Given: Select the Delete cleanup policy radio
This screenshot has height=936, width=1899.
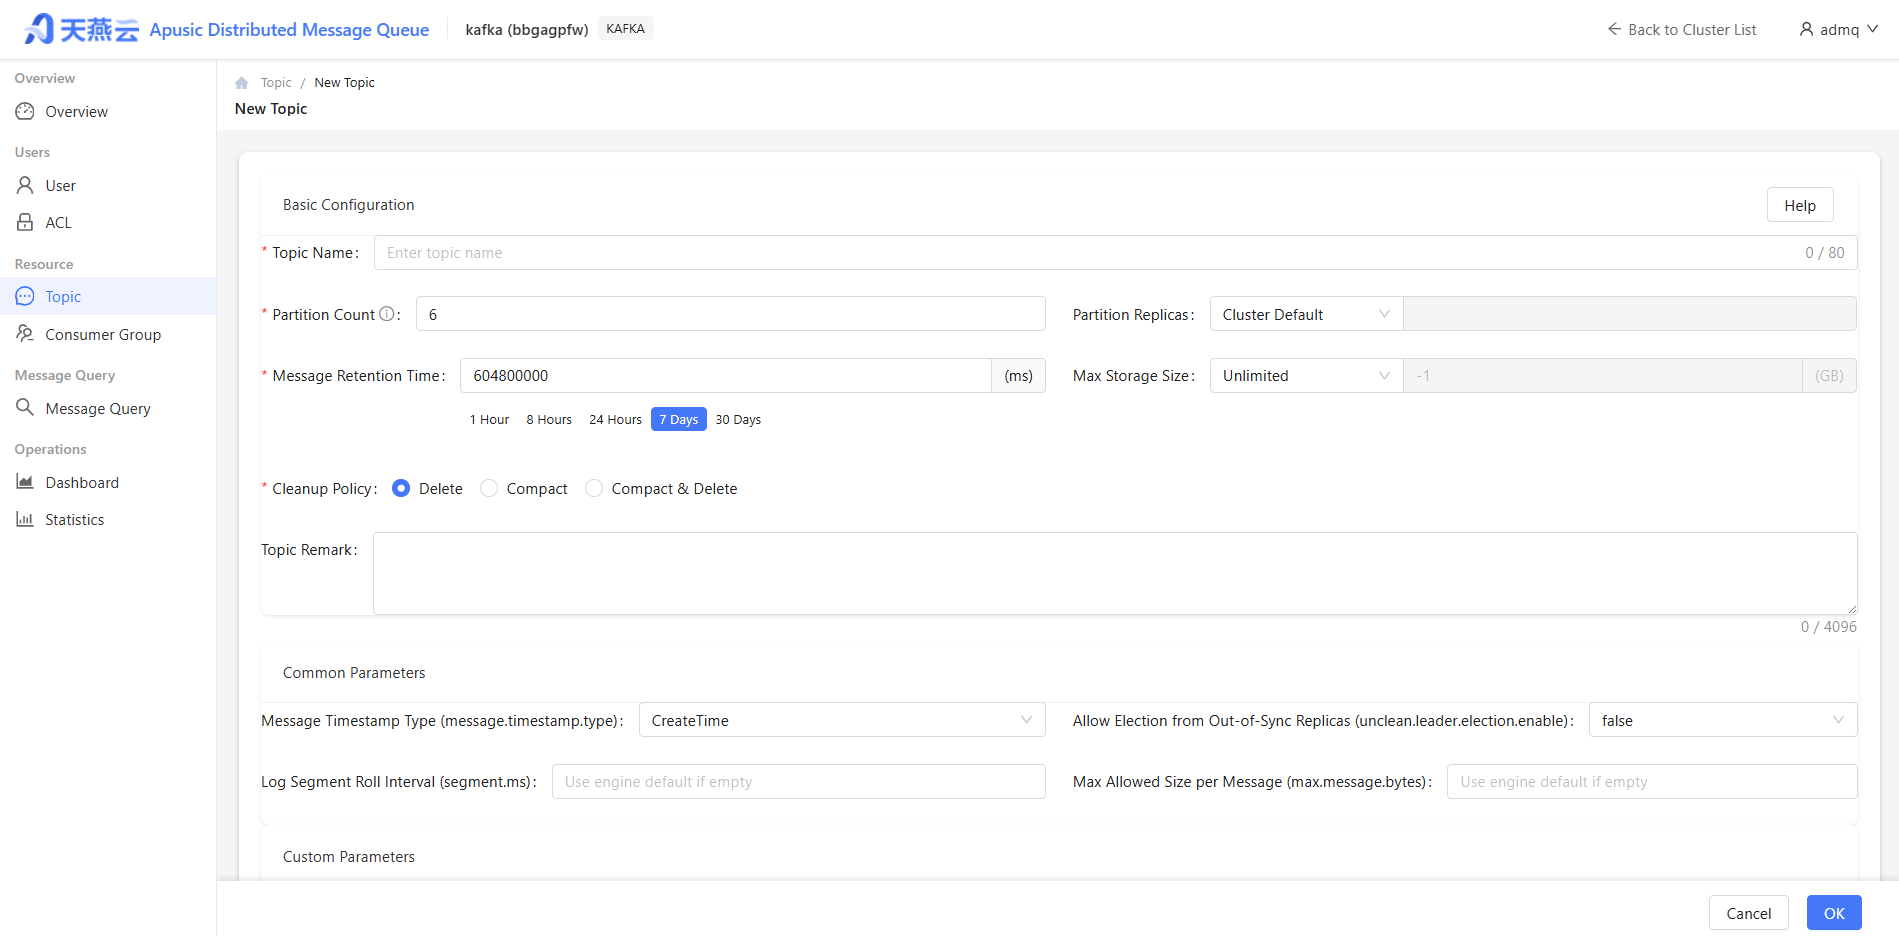Looking at the screenshot, I should (x=401, y=488).
